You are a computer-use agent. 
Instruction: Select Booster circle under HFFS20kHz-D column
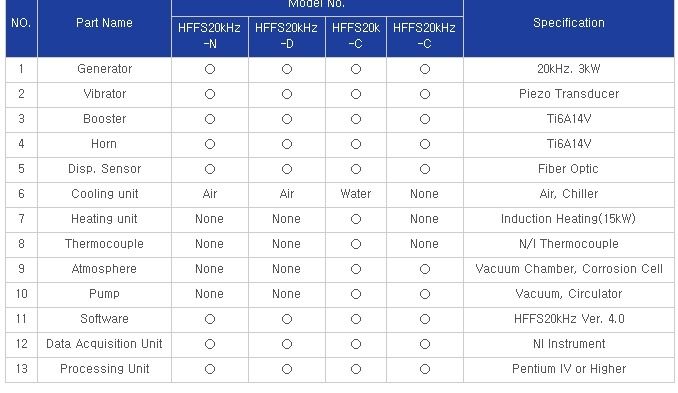click(287, 119)
